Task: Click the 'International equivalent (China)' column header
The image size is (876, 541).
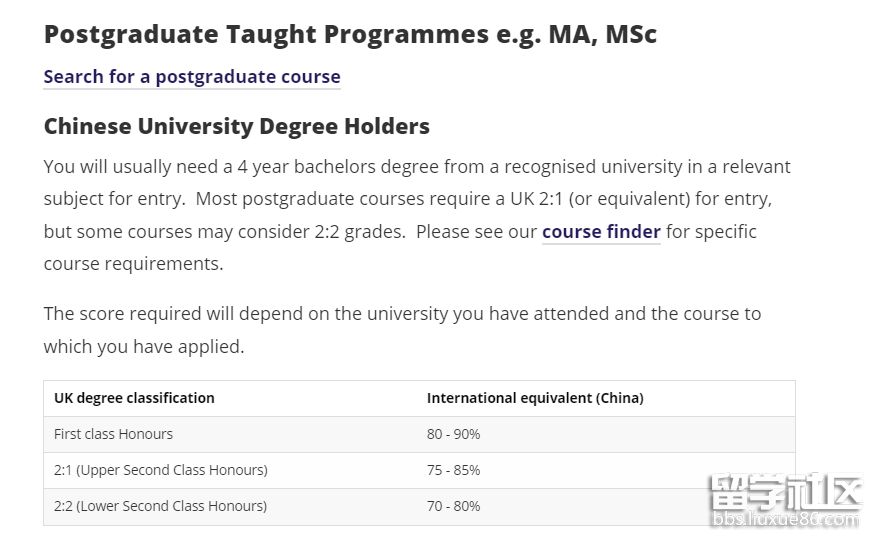Action: click(x=535, y=398)
